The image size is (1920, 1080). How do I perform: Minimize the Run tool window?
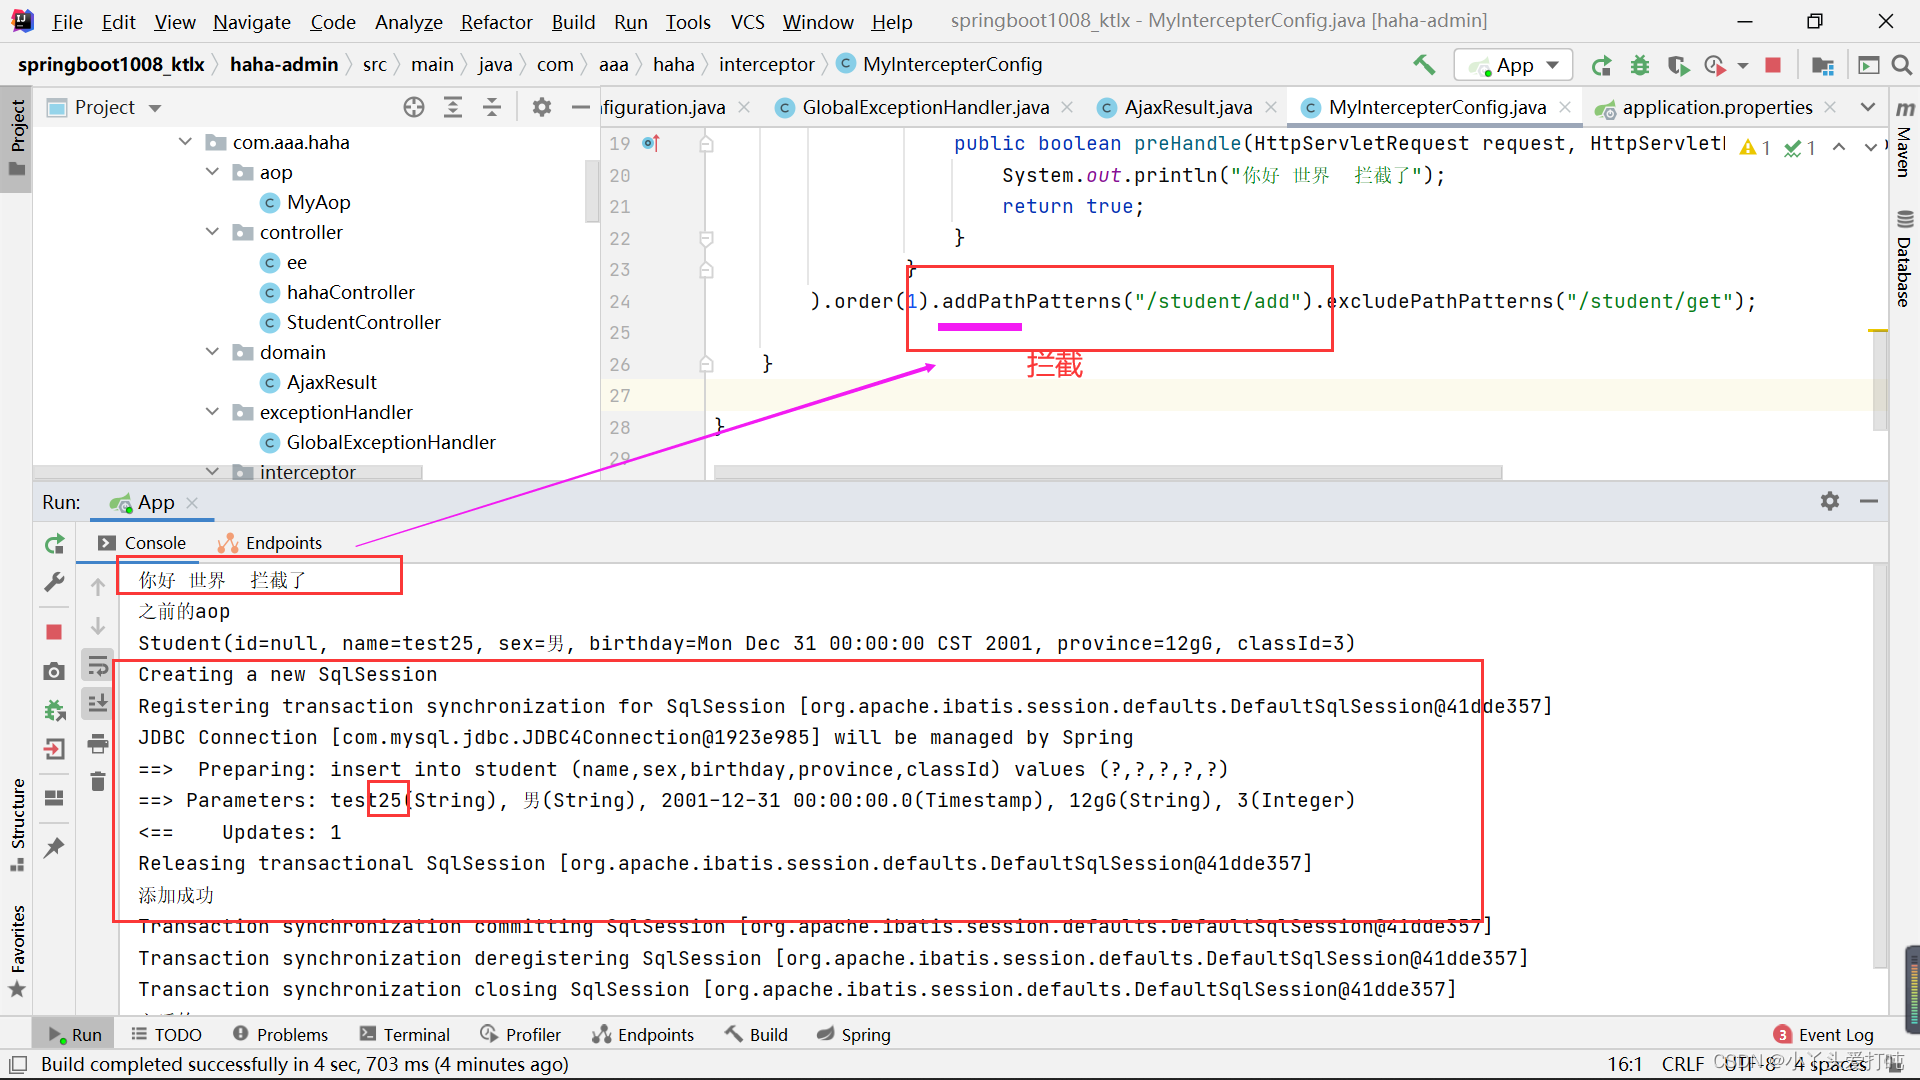tap(1869, 501)
